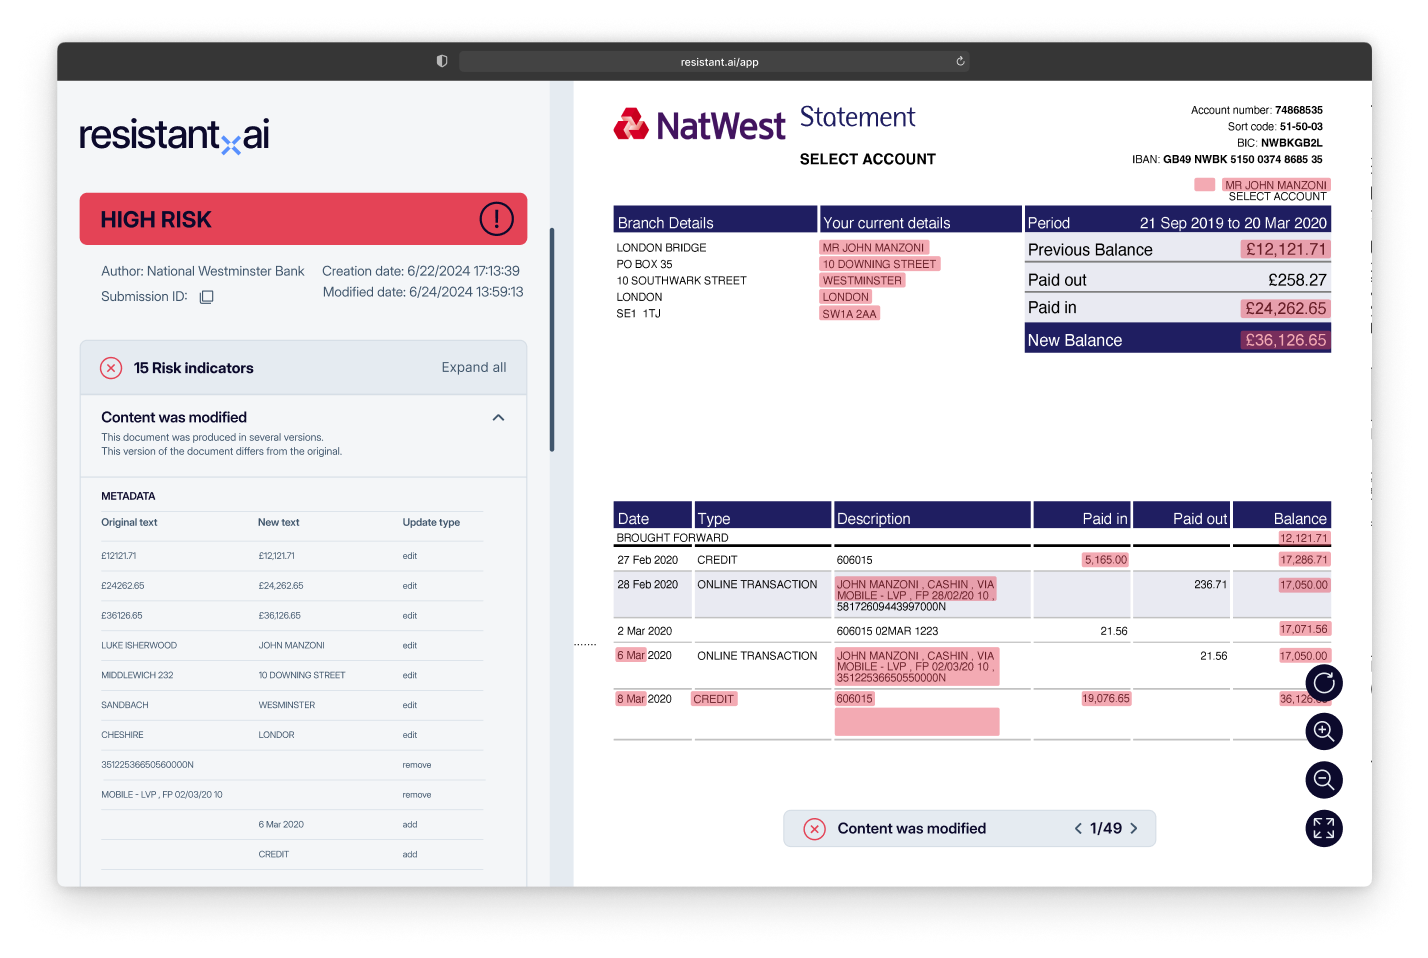Screen dimensions: 1428x958
Task: Click the Original text column header
Action: tap(129, 522)
